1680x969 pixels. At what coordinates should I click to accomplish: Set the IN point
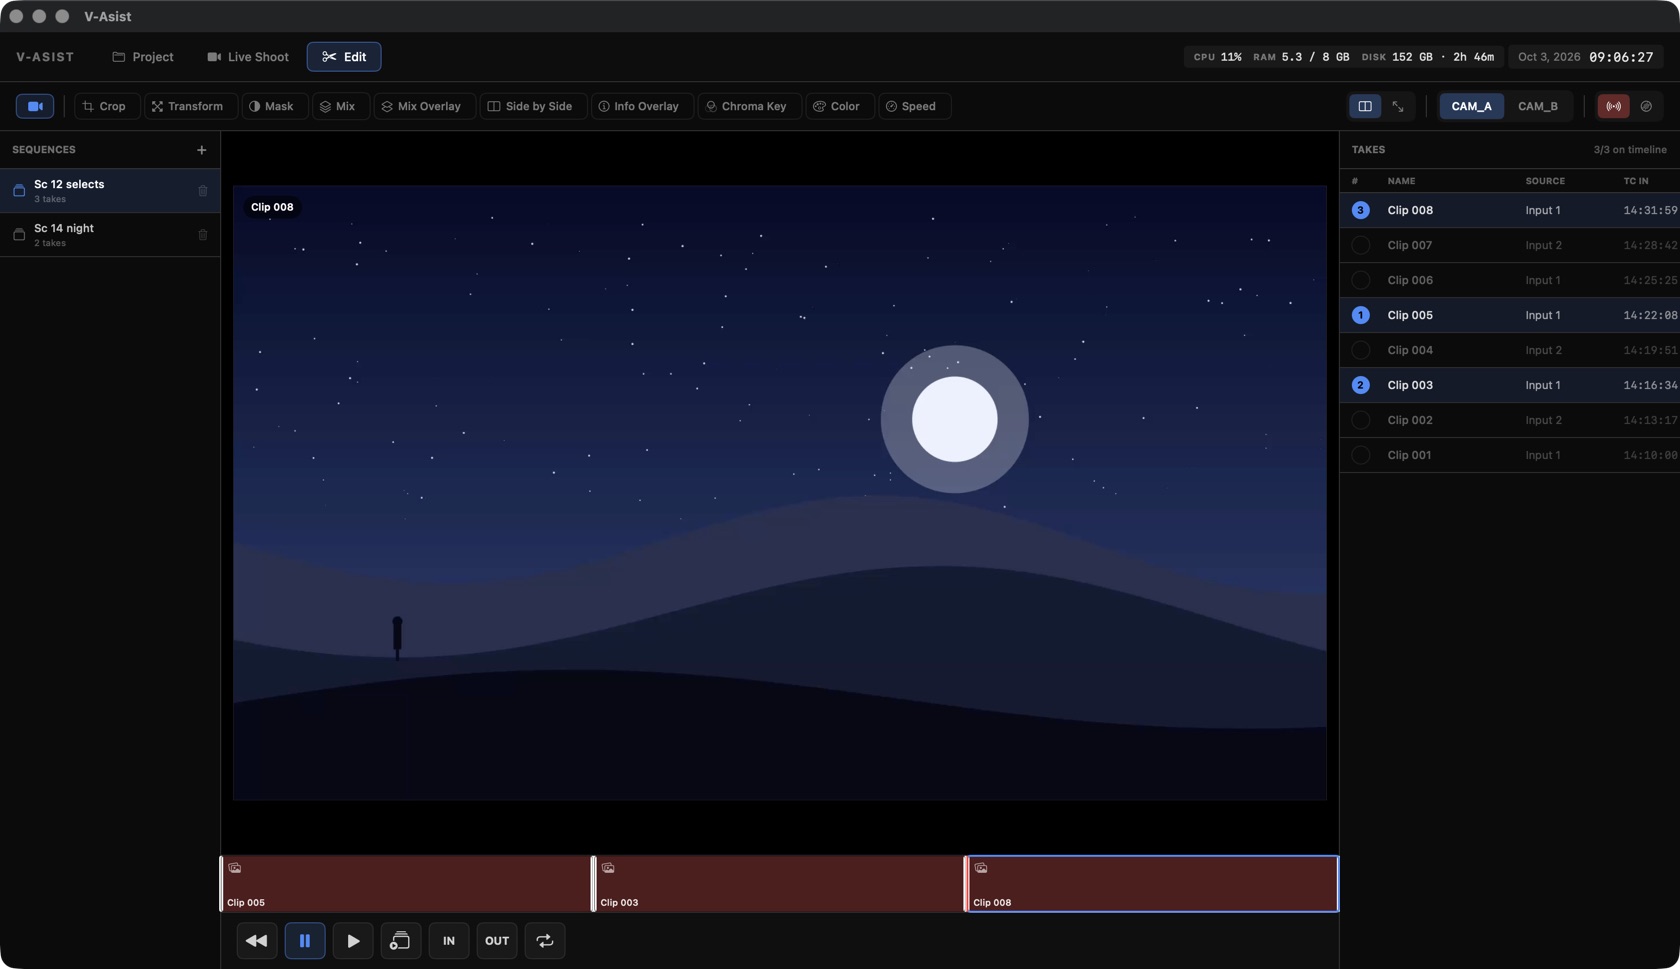(x=449, y=941)
